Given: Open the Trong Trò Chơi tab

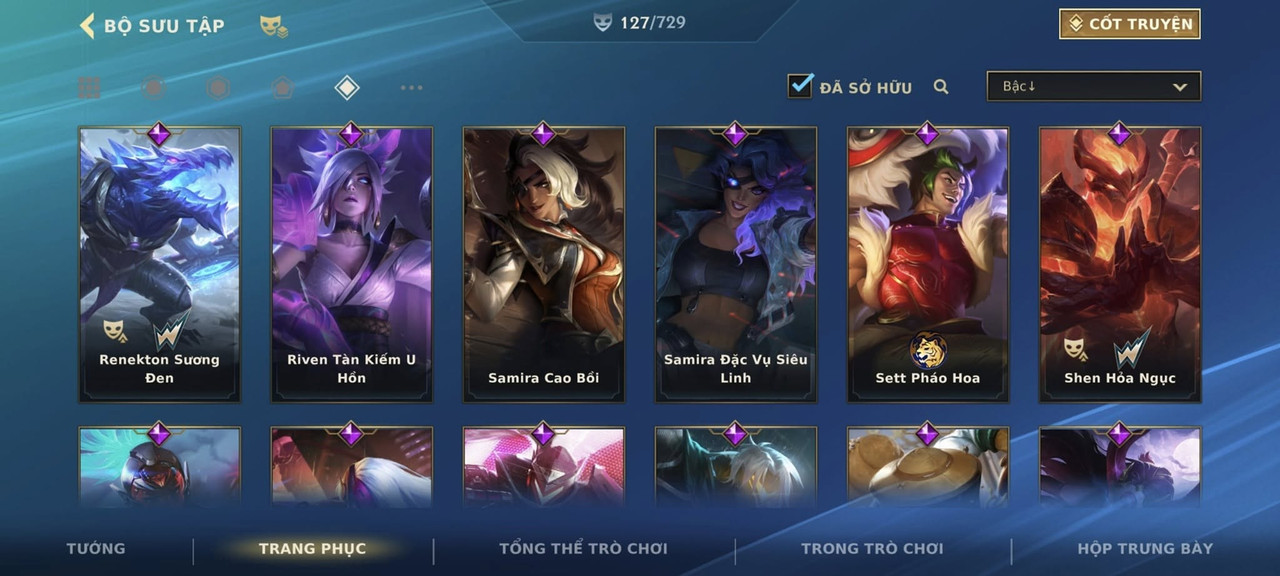Looking at the screenshot, I should pos(872,548).
